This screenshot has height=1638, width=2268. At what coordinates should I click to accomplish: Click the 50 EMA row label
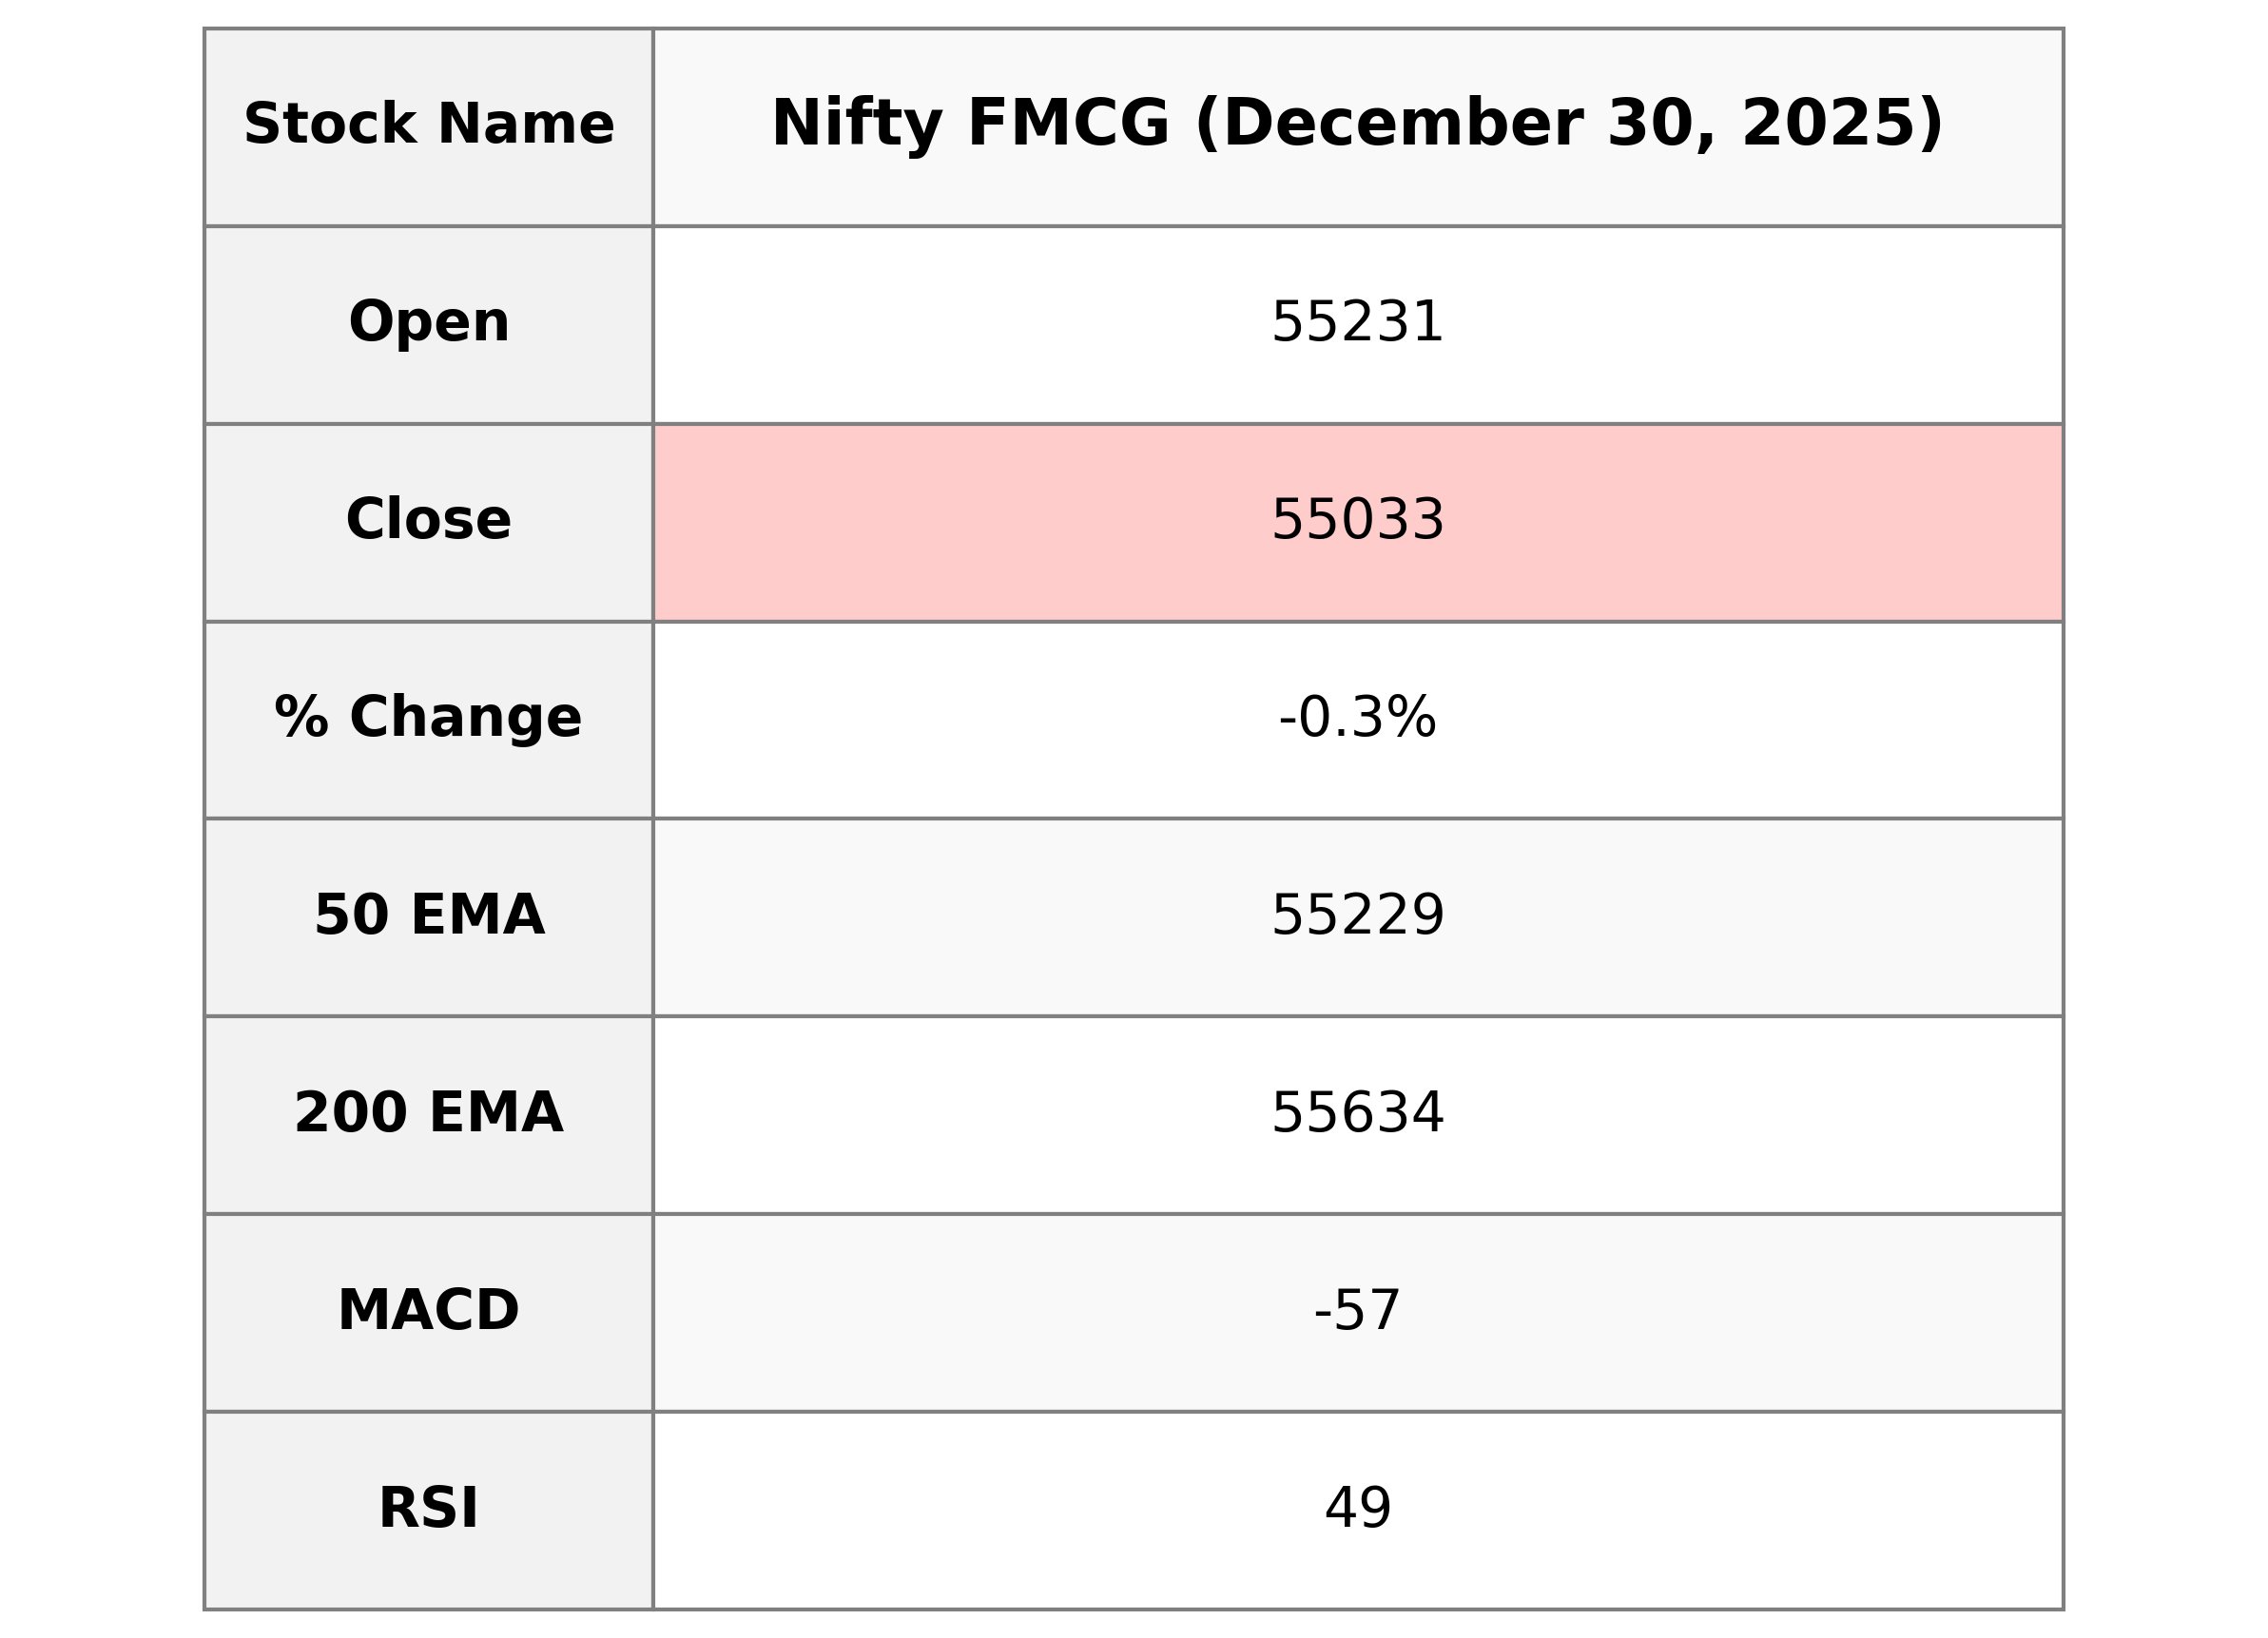pos(428,916)
